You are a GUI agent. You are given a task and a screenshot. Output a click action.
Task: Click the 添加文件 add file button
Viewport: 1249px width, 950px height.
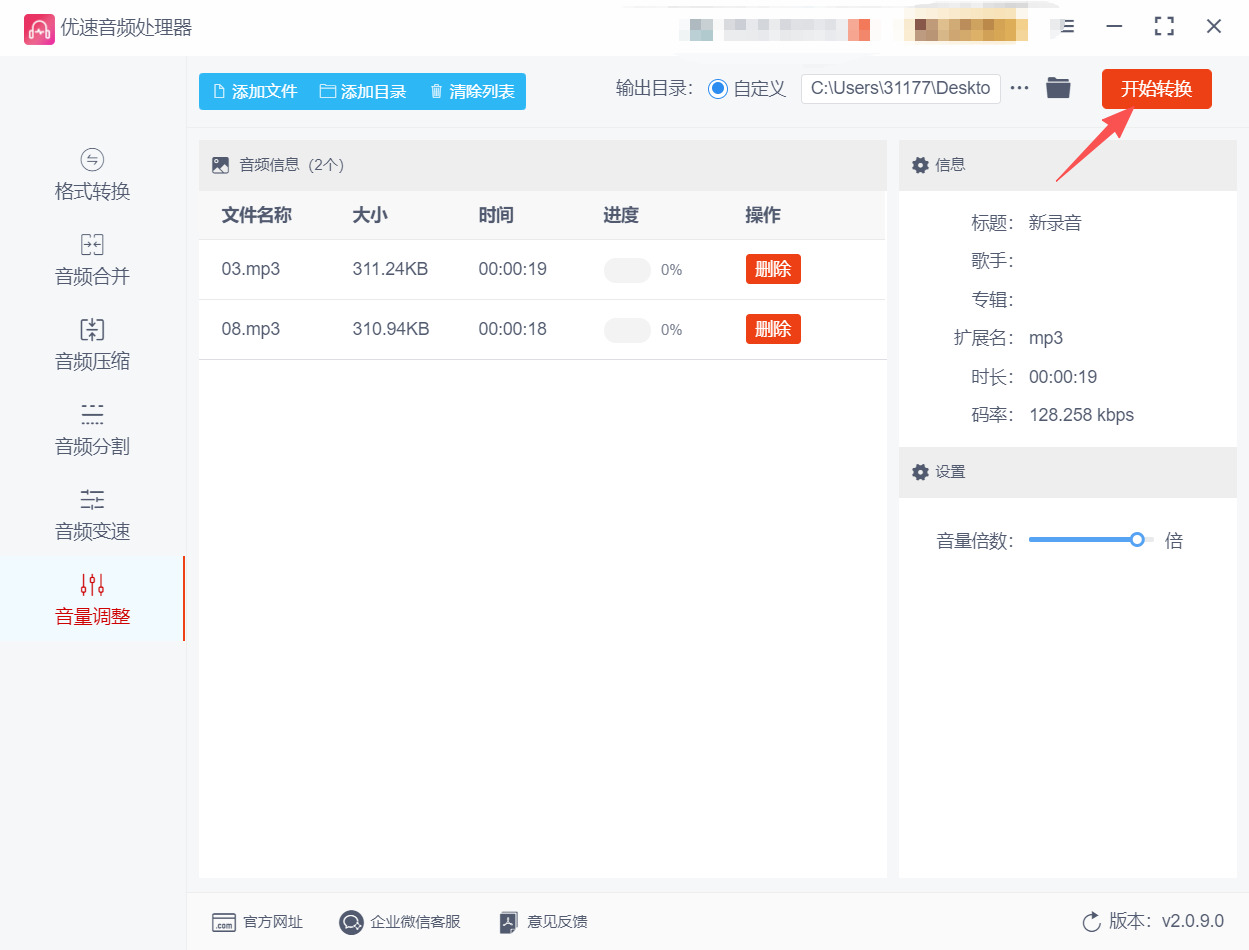pyautogui.click(x=255, y=91)
